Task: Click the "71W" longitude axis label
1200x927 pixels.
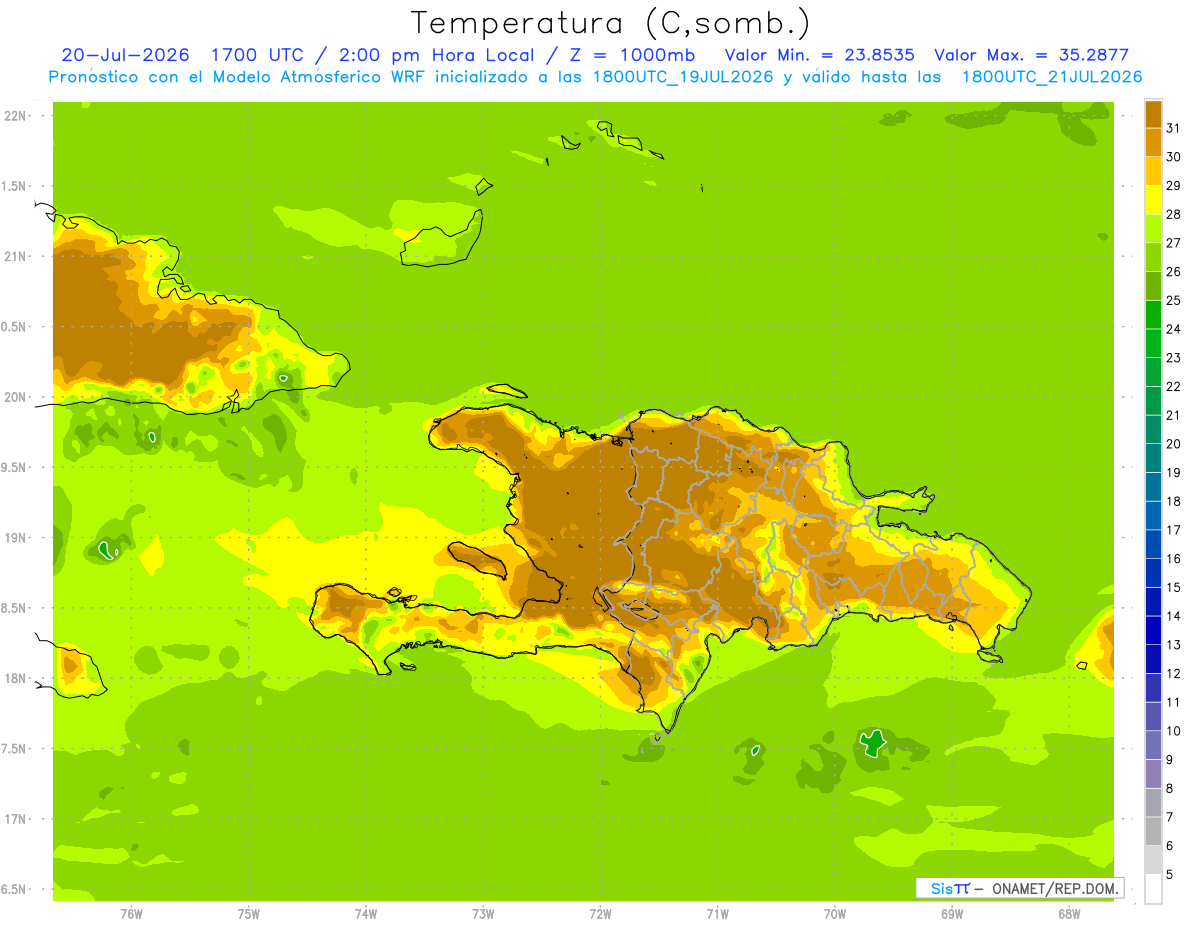Action: (717, 914)
